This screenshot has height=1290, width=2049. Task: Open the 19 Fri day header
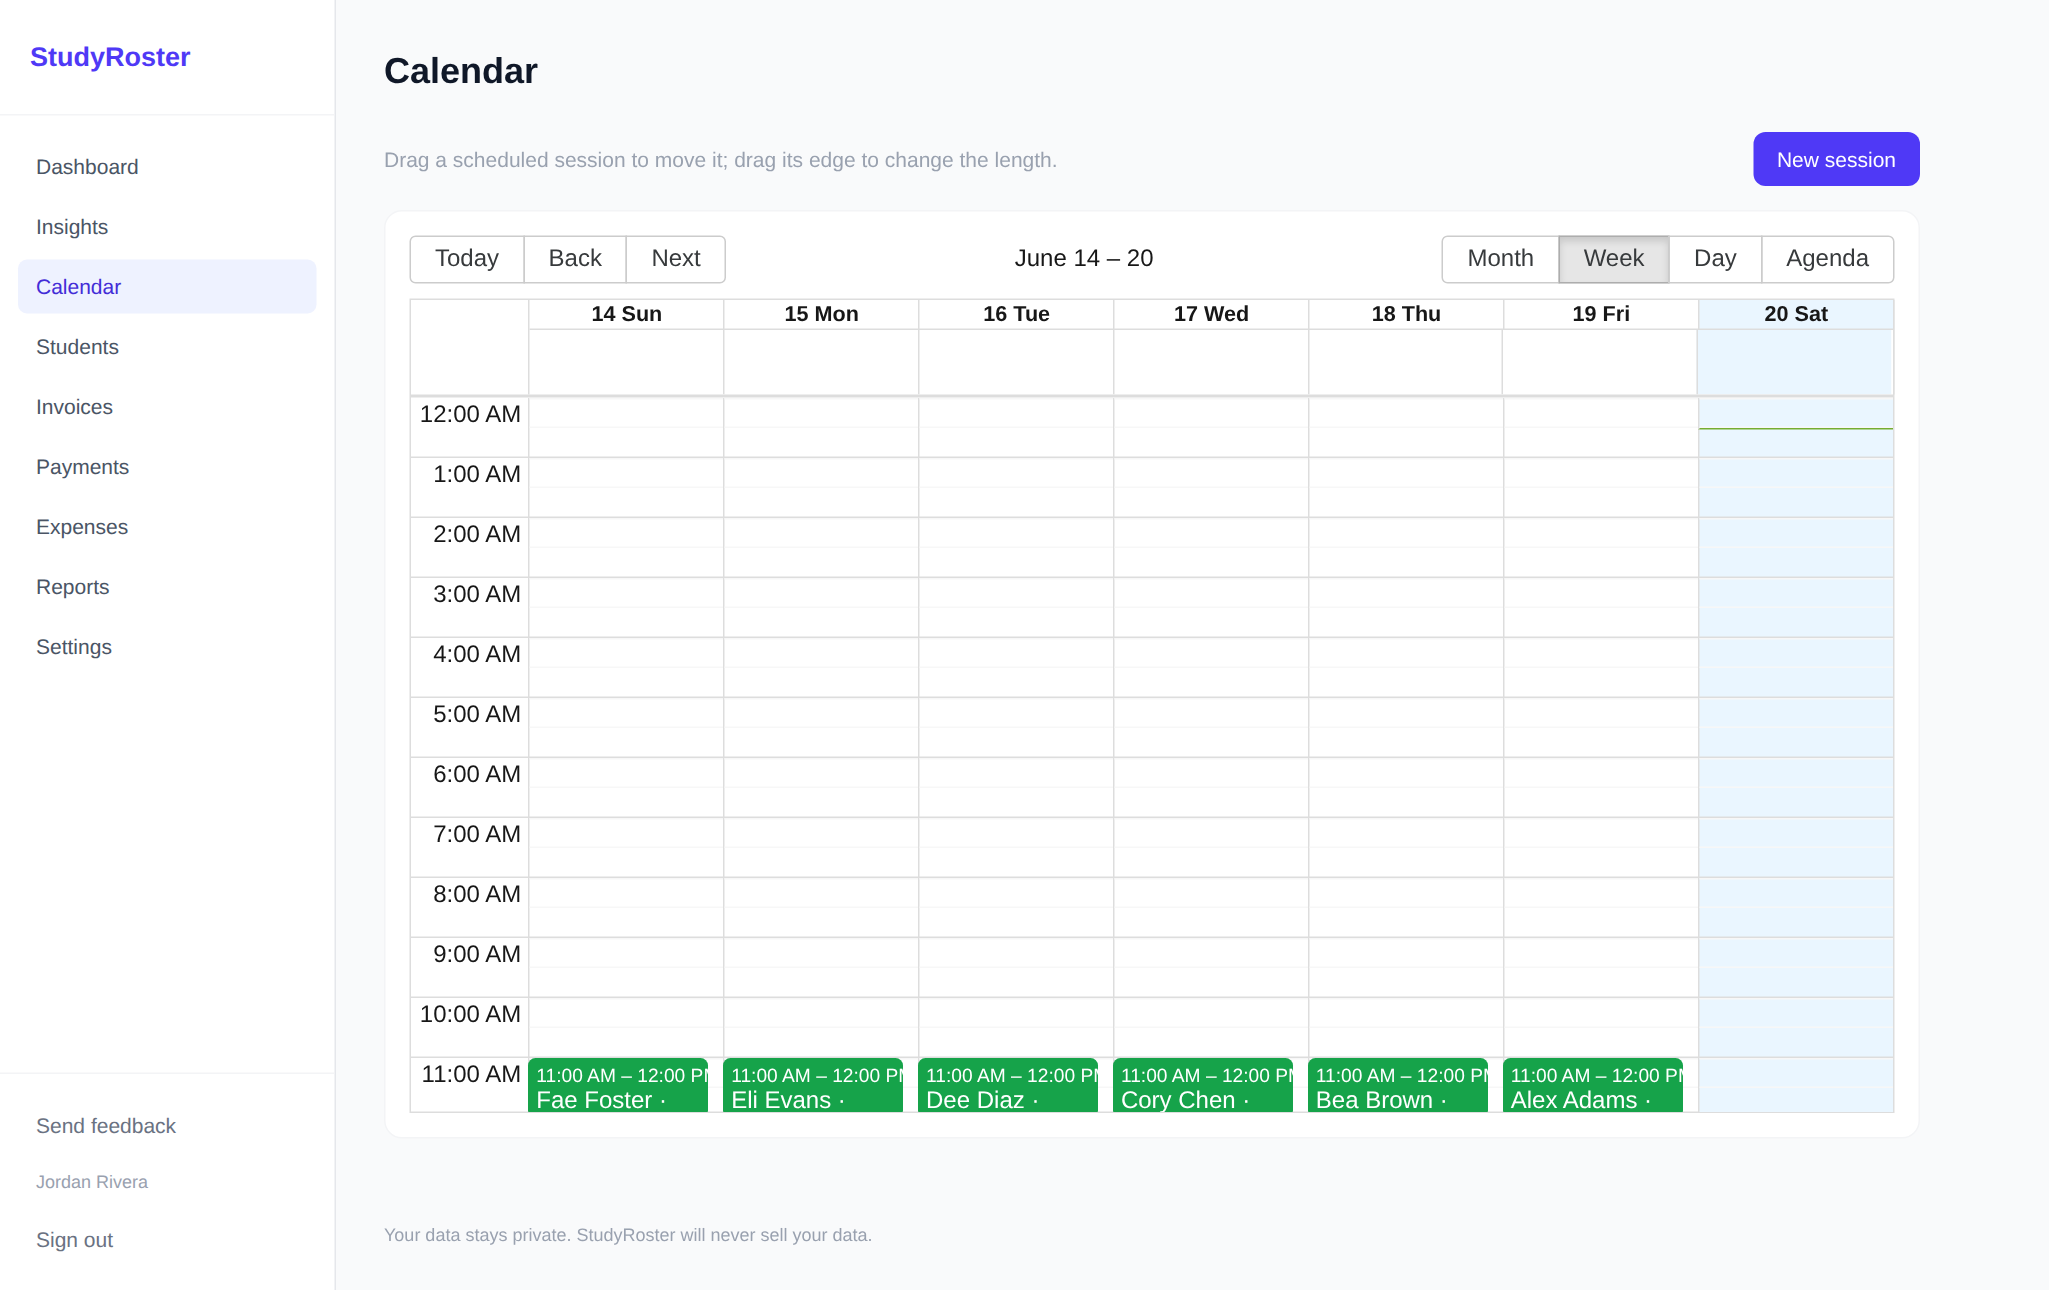pos(1601,314)
